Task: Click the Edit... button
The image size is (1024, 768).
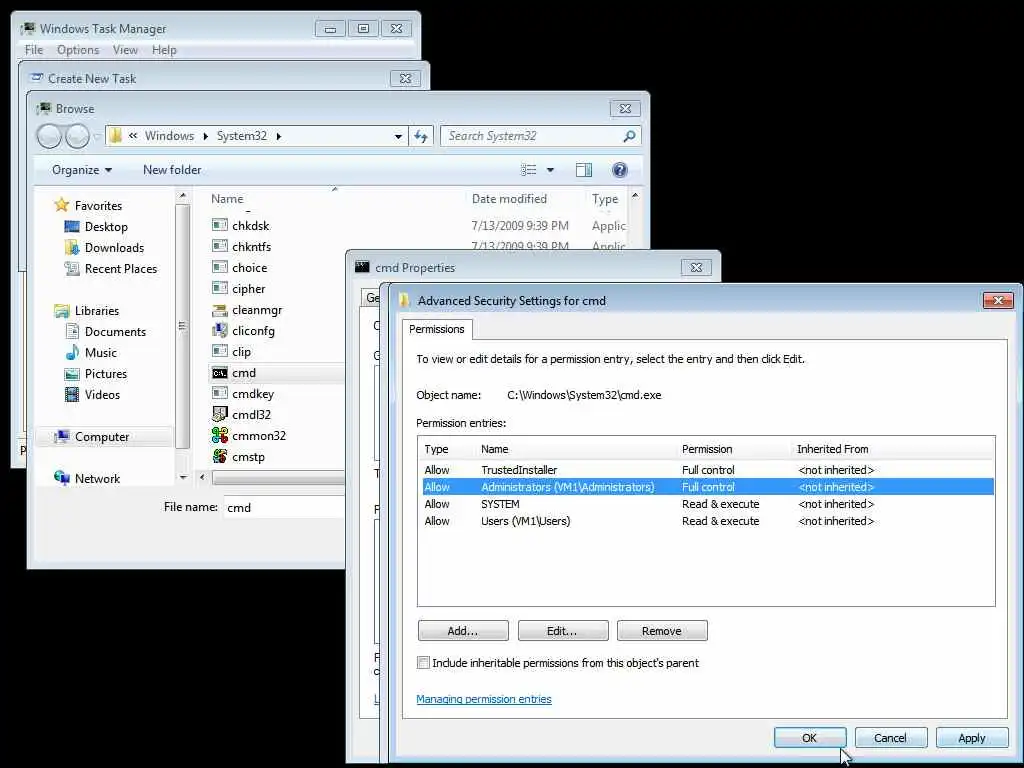Action: pos(562,631)
